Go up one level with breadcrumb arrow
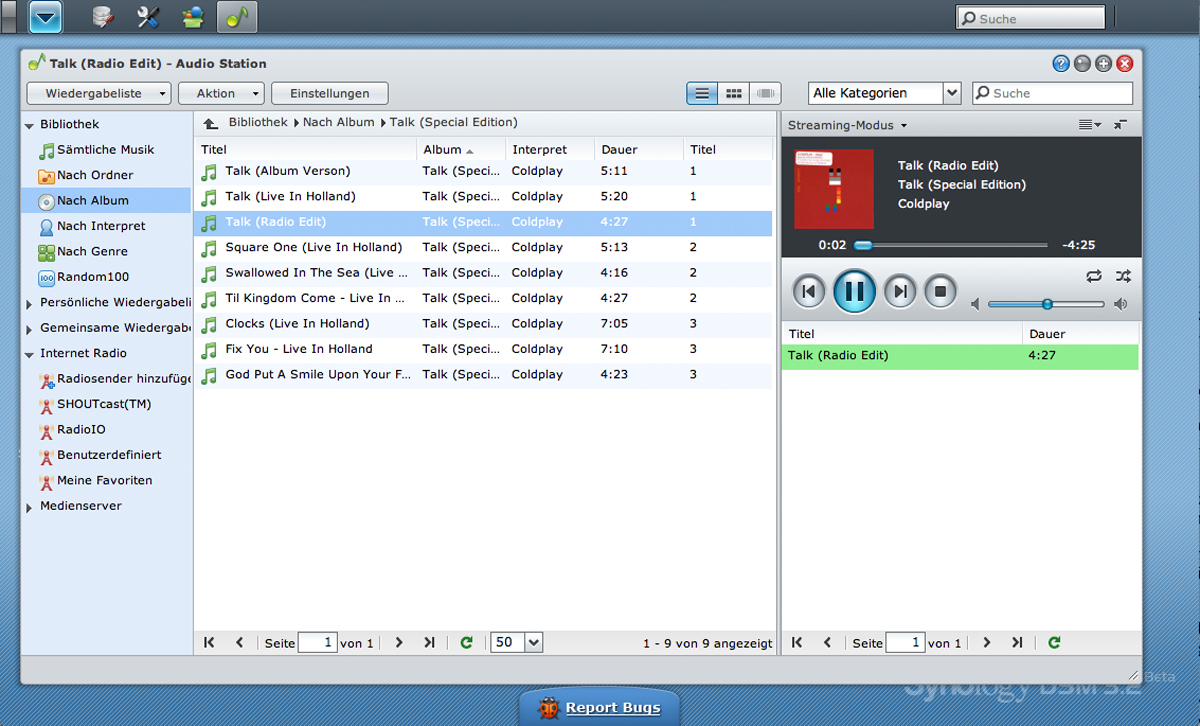 pos(210,123)
